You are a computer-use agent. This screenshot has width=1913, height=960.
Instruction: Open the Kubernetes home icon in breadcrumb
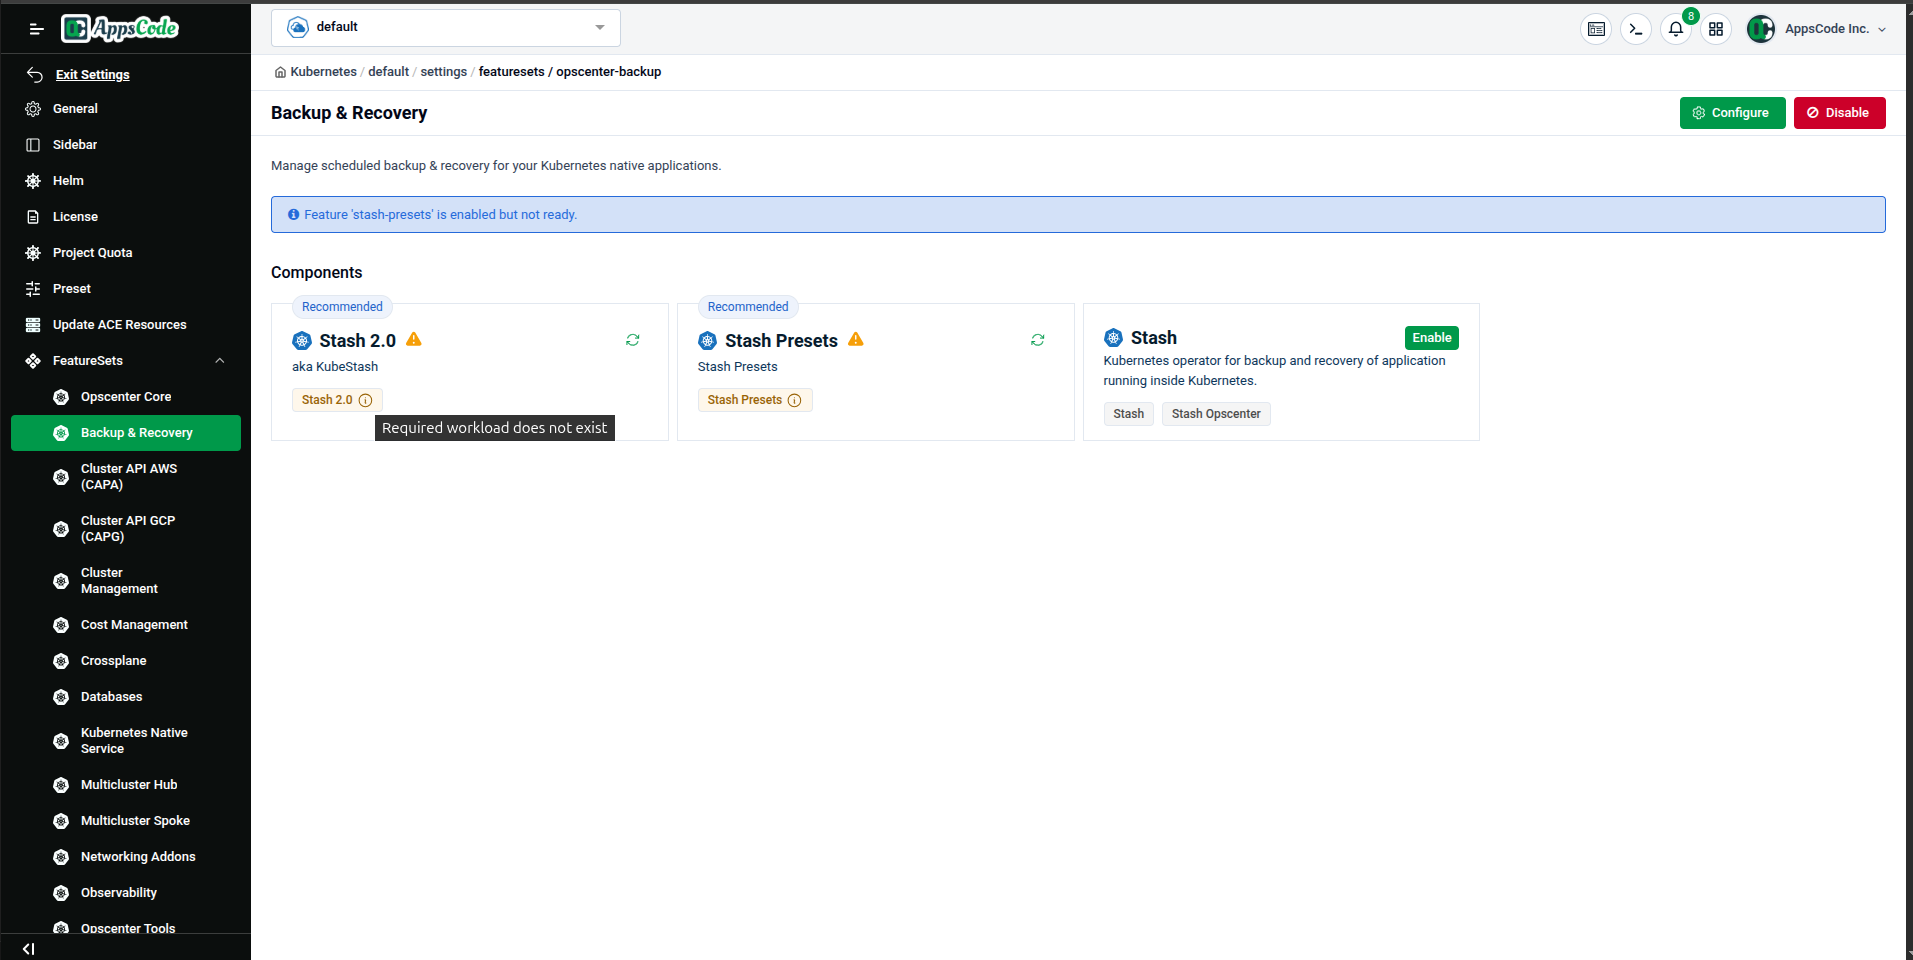tap(281, 72)
